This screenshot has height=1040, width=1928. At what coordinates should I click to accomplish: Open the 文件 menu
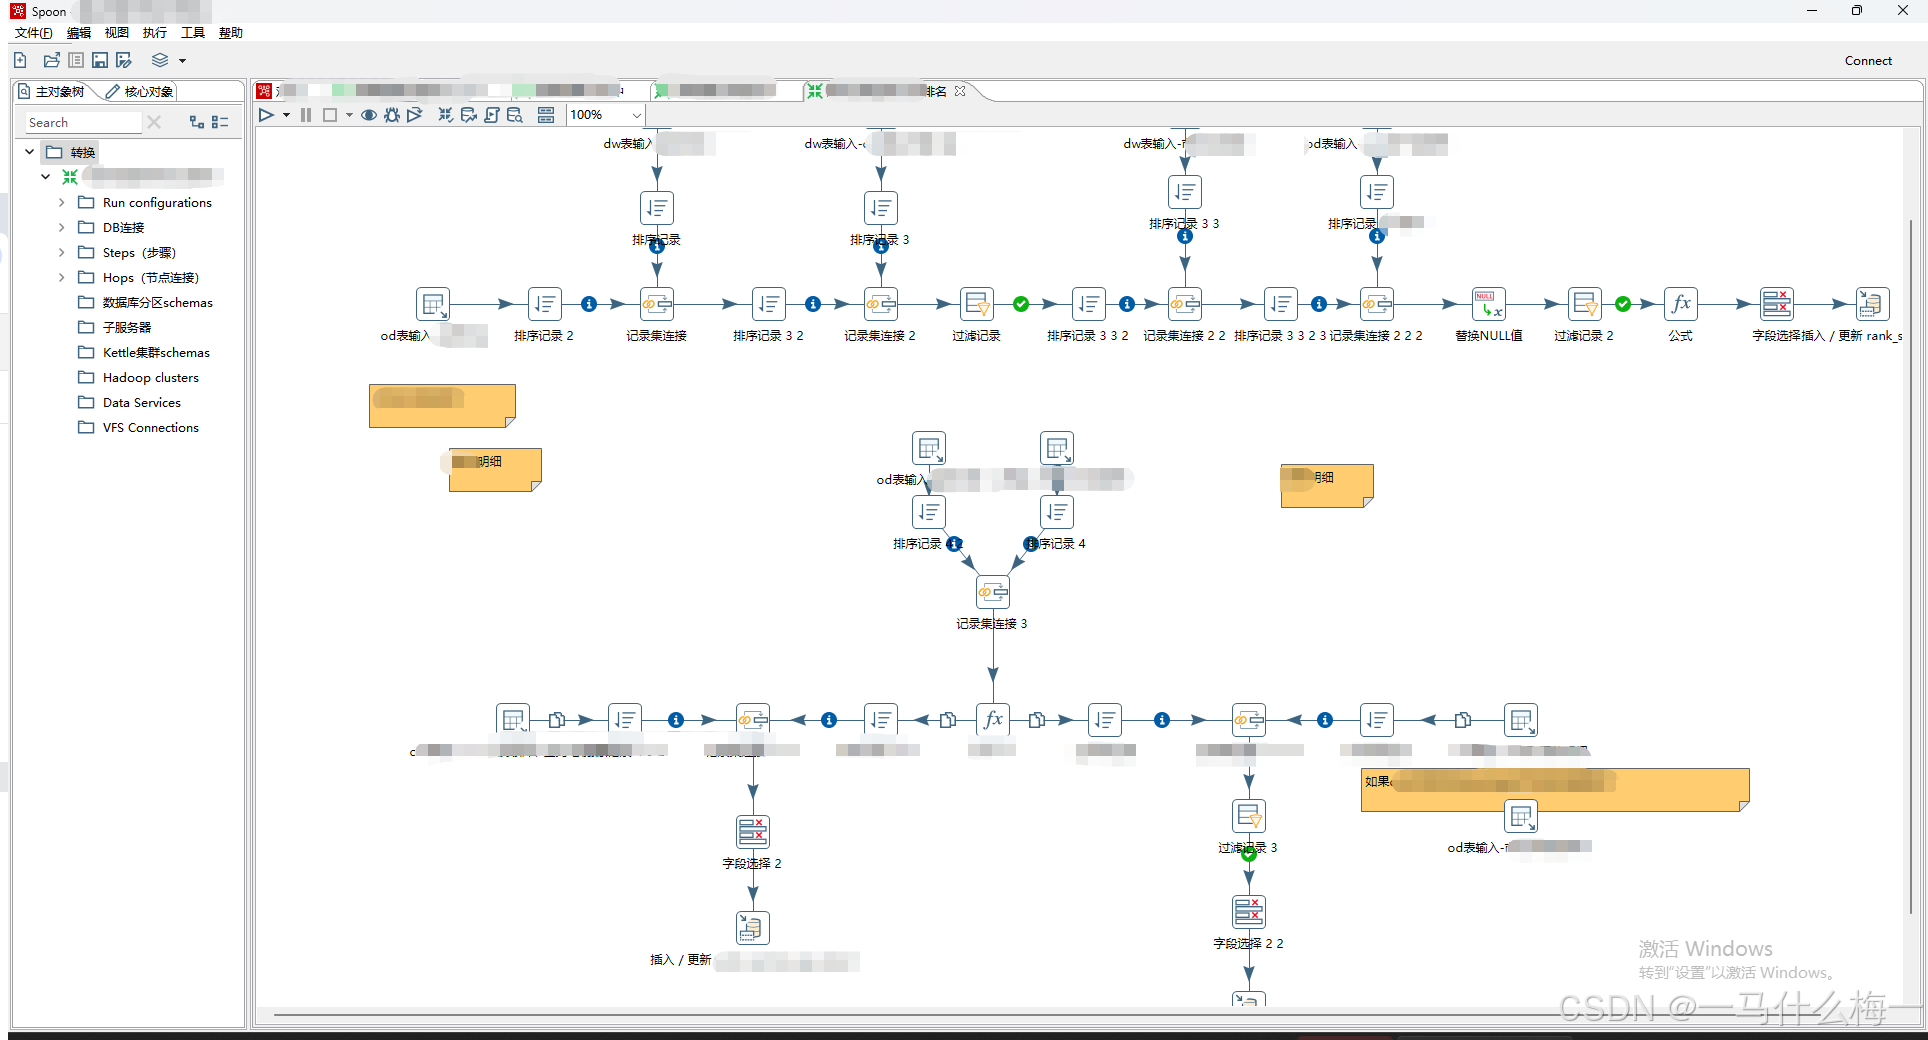click(33, 33)
